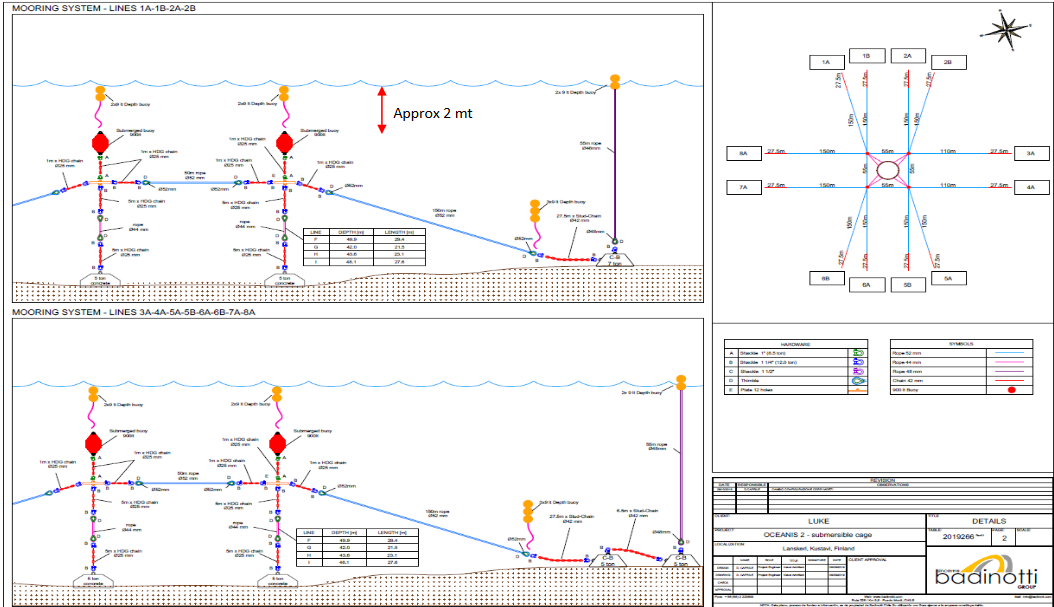Click the red cage center in plan view

pyautogui.click(x=887, y=170)
